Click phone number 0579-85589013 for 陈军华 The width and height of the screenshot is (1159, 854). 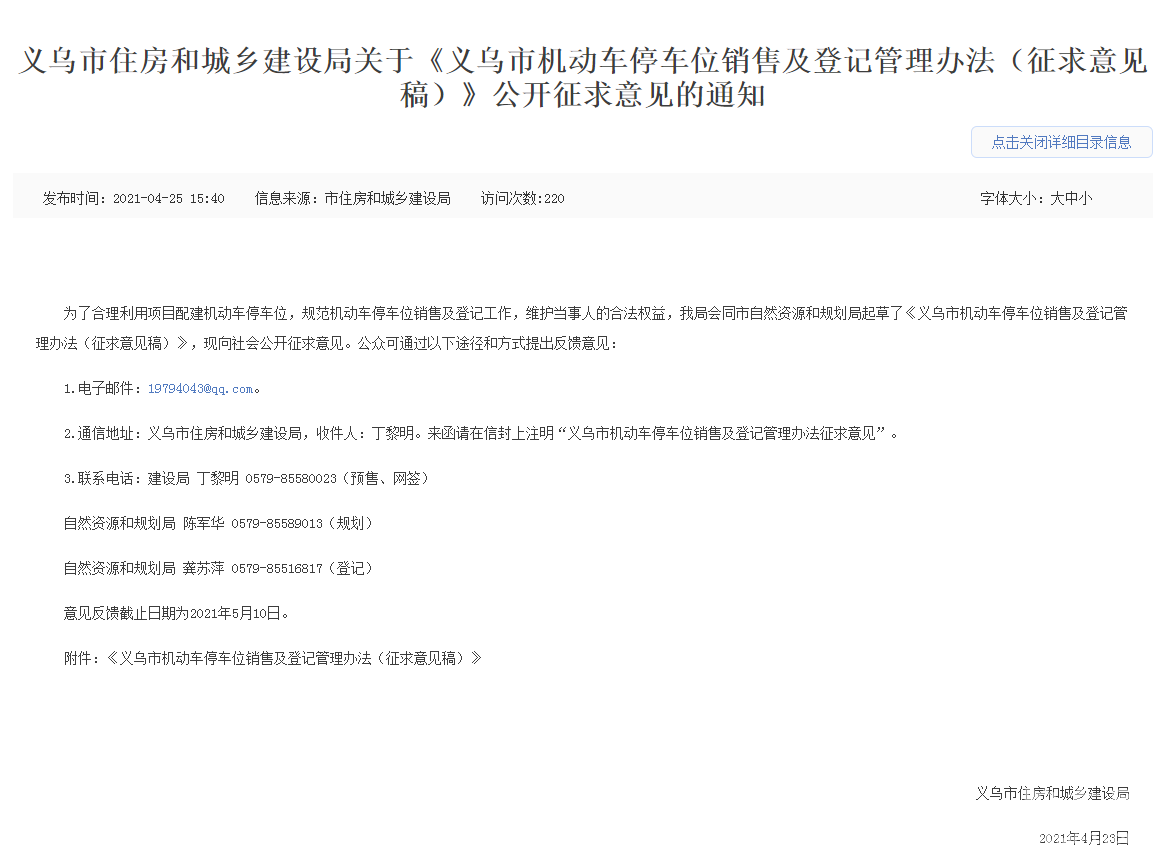click(x=277, y=523)
